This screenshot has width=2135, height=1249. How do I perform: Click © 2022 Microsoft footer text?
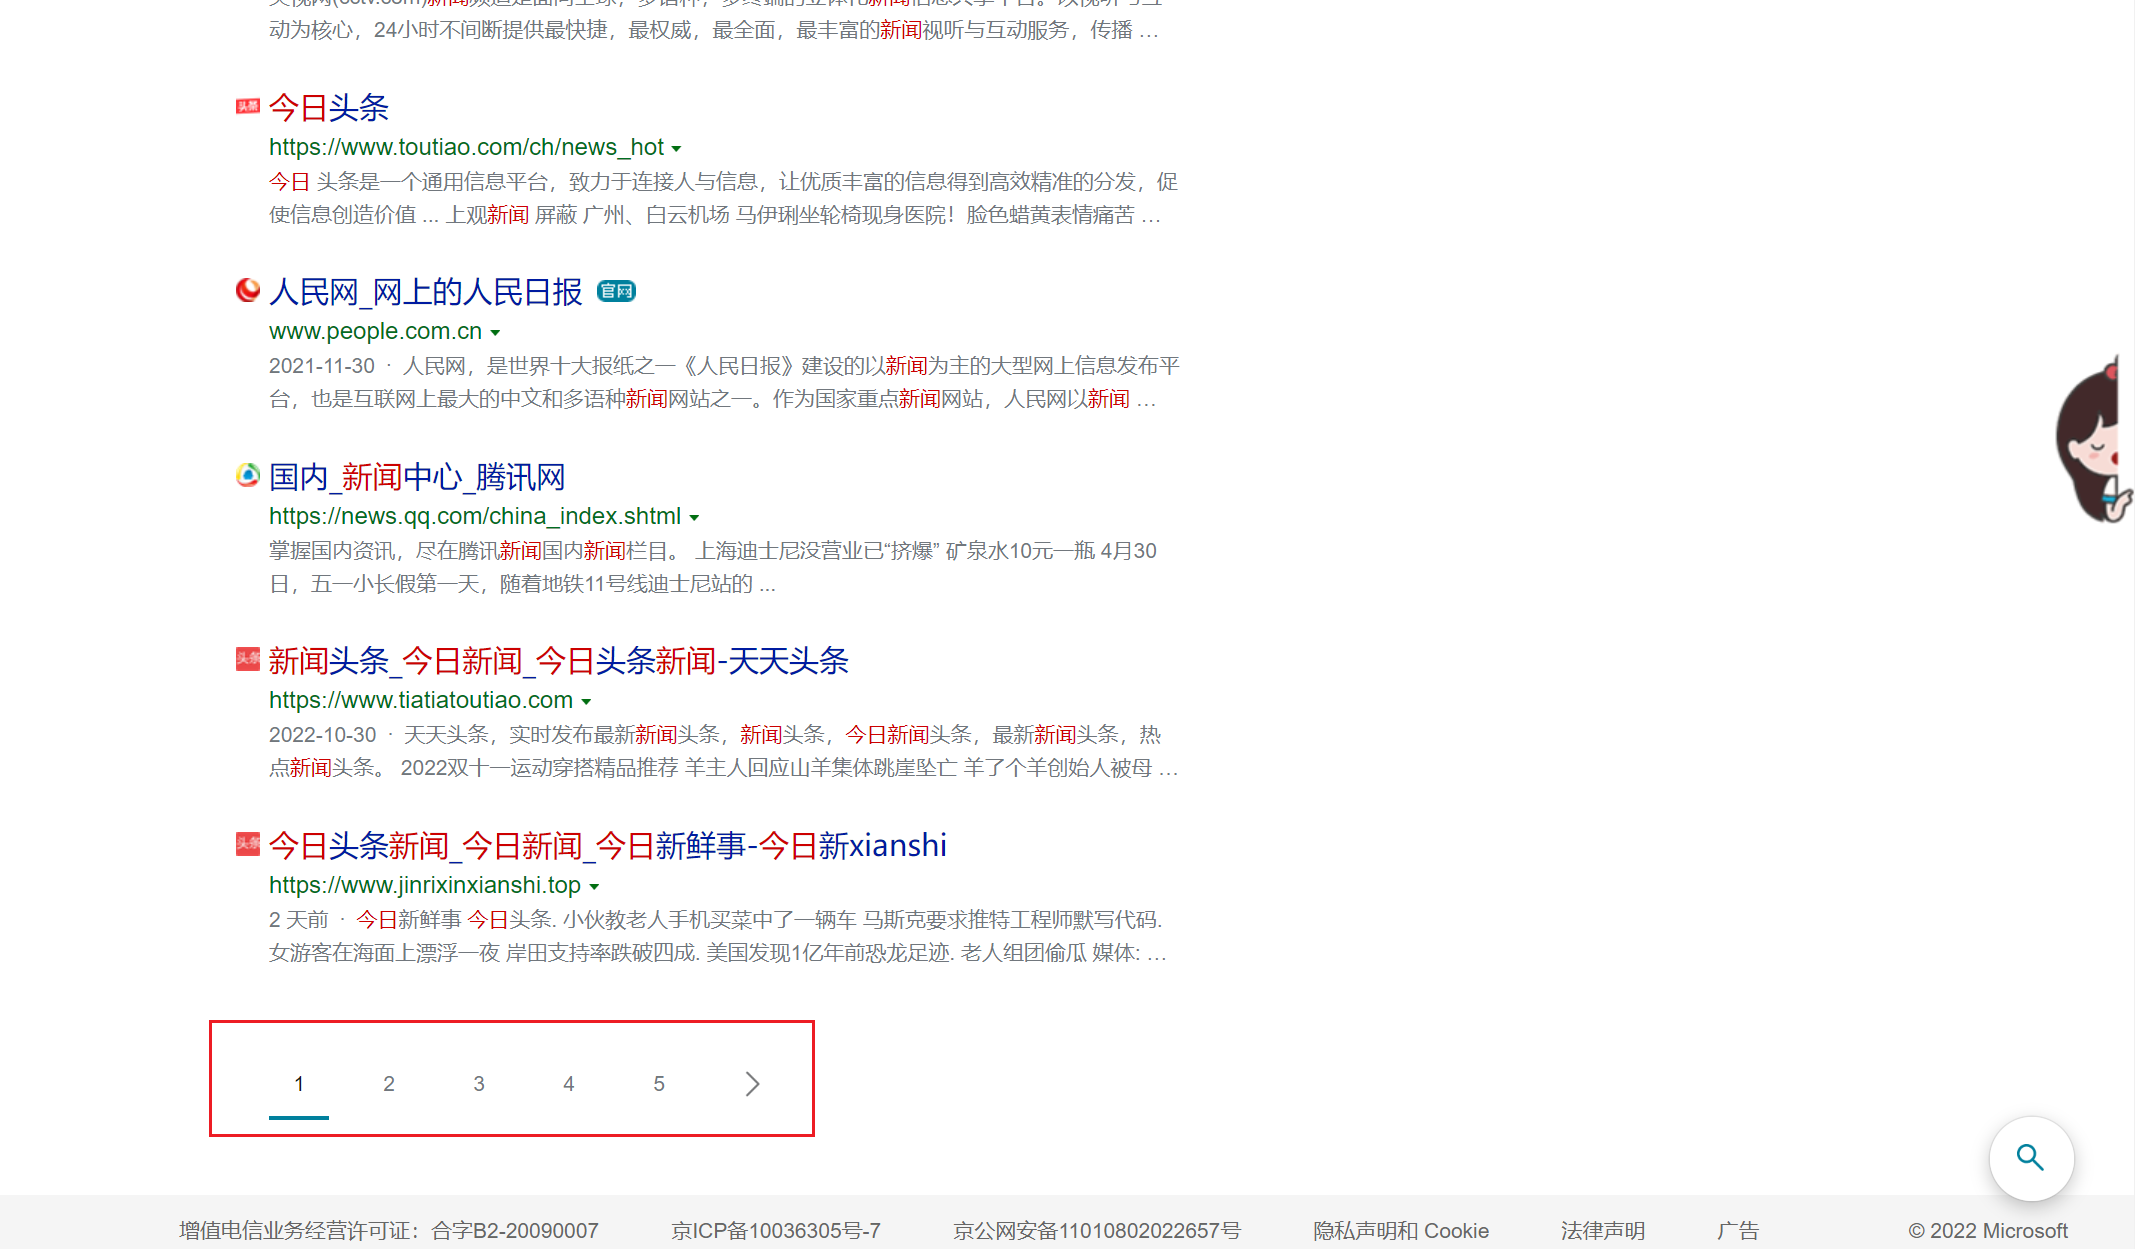click(x=1988, y=1231)
